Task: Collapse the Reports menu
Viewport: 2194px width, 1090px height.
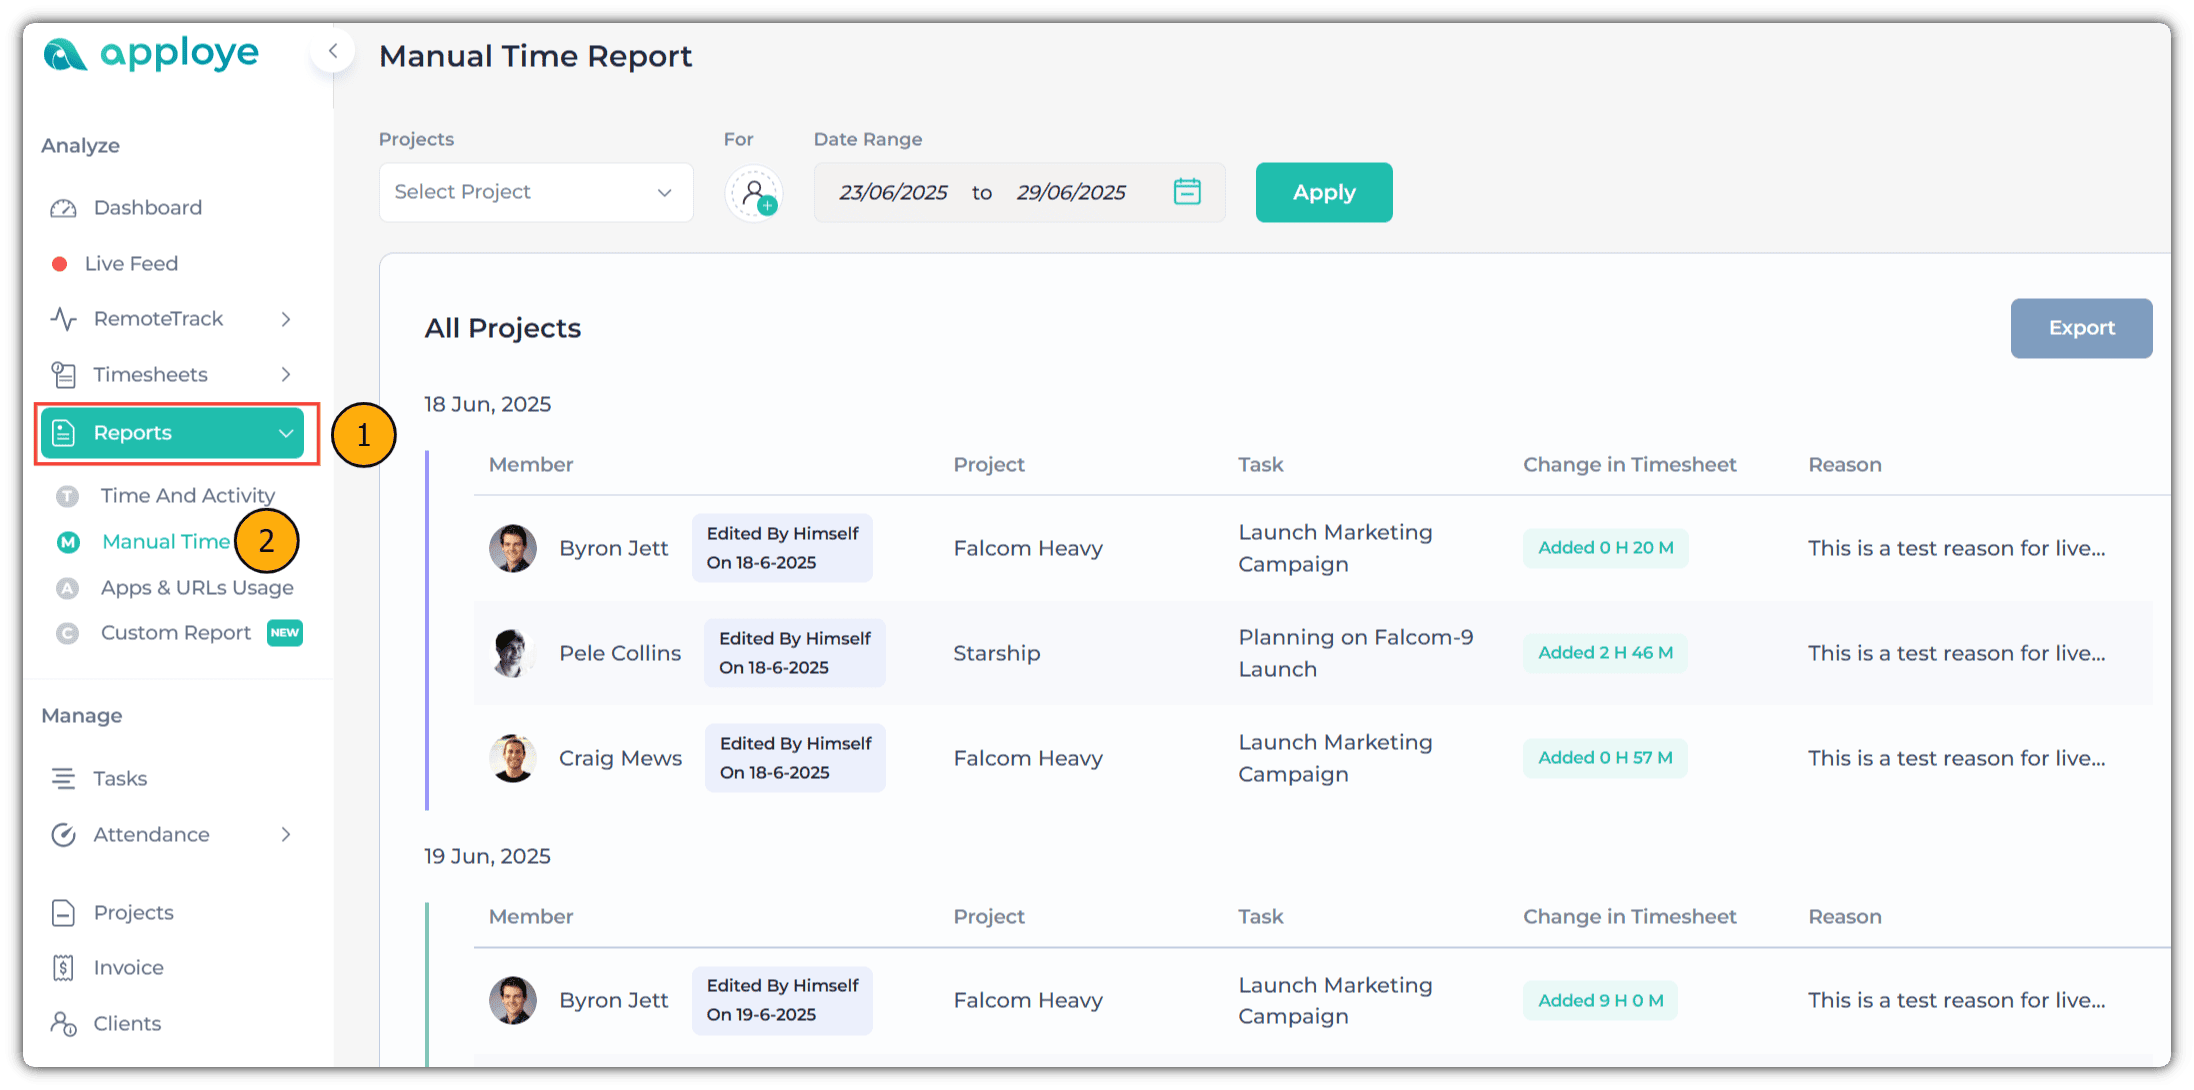Action: [x=285, y=433]
